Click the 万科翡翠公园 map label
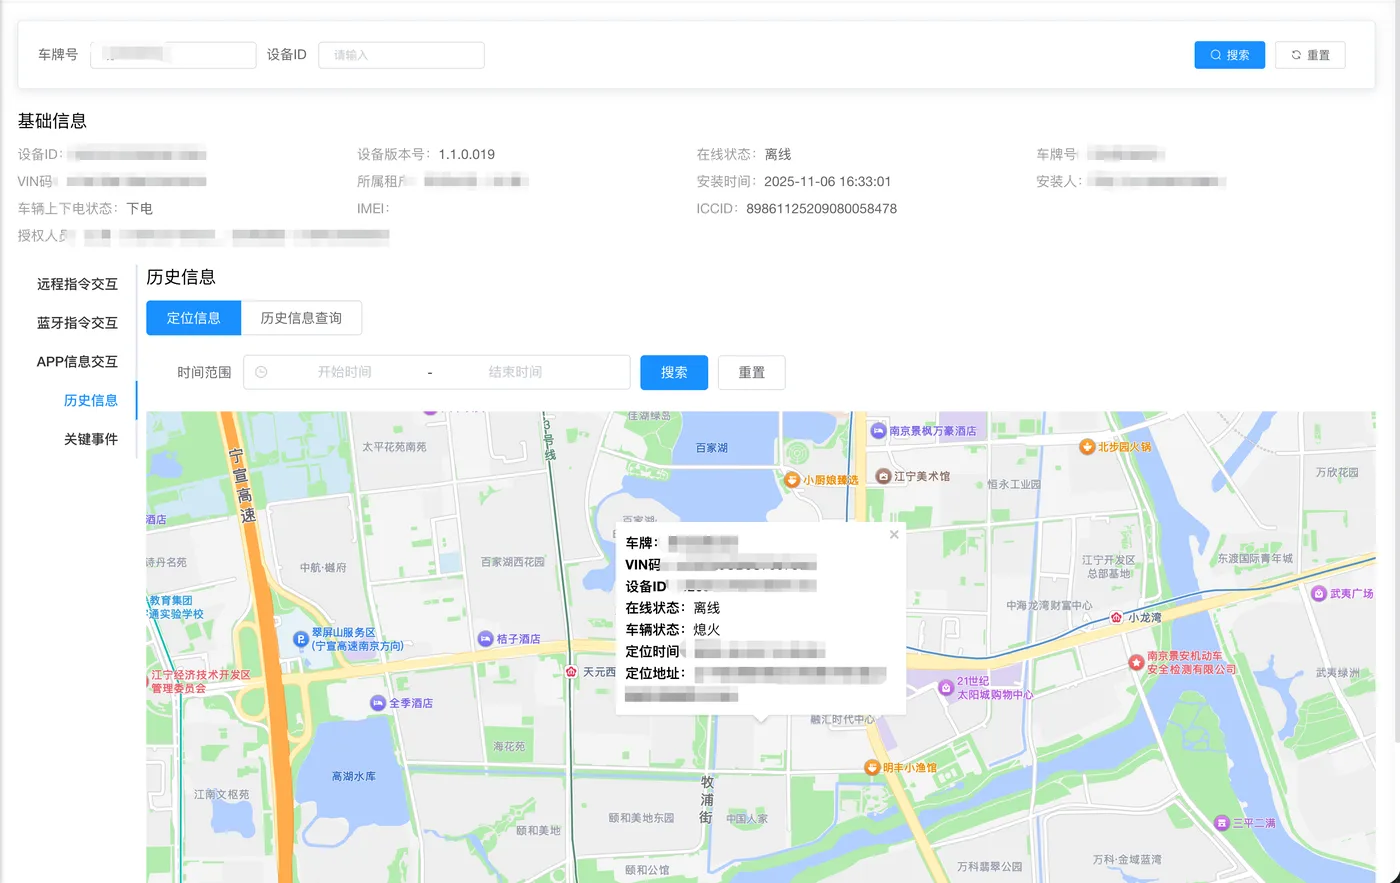This screenshot has height=883, width=1400. click(x=989, y=866)
